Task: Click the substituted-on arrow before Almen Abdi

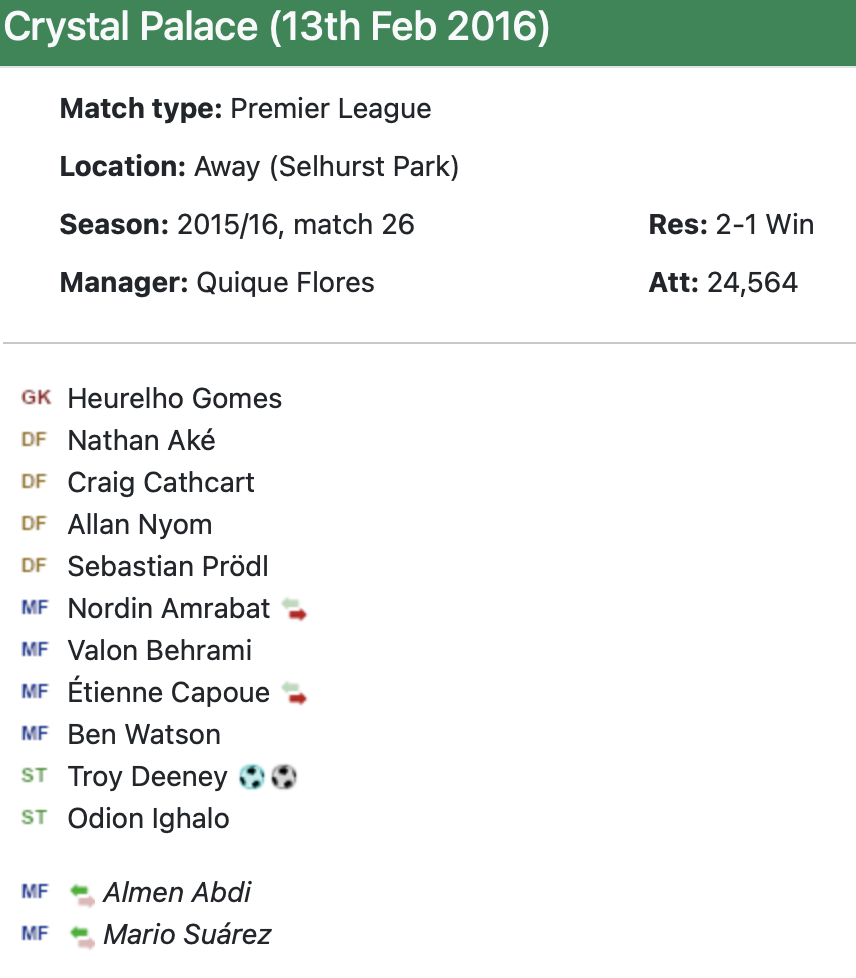Action: pyautogui.click(x=82, y=894)
